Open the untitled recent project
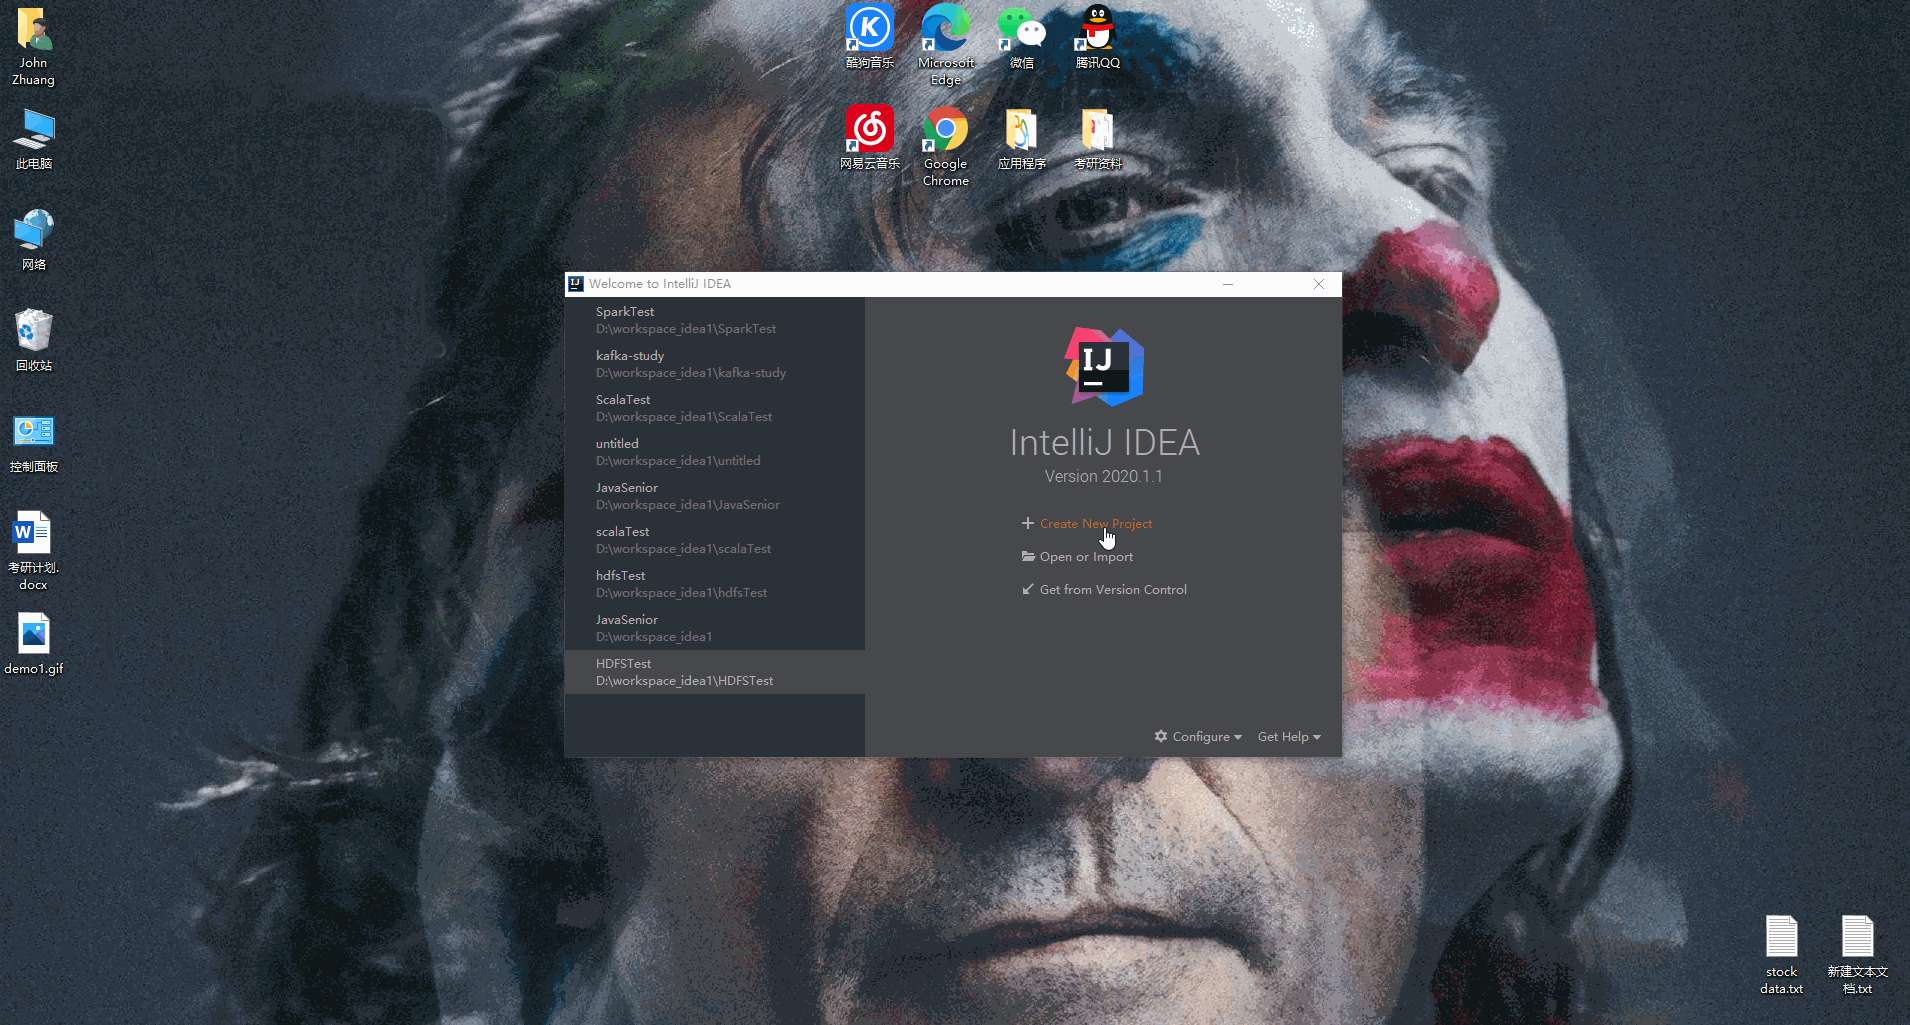 coord(715,452)
